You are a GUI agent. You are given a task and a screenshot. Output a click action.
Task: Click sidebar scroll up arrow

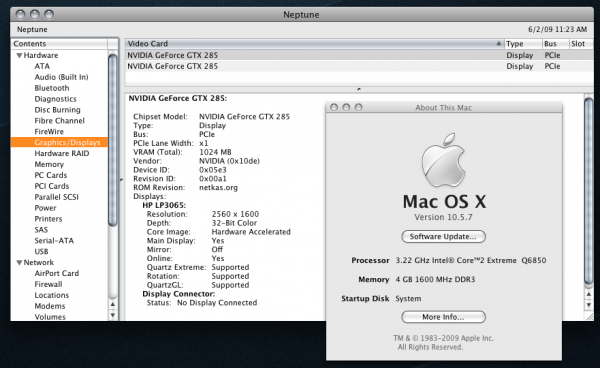point(112,304)
